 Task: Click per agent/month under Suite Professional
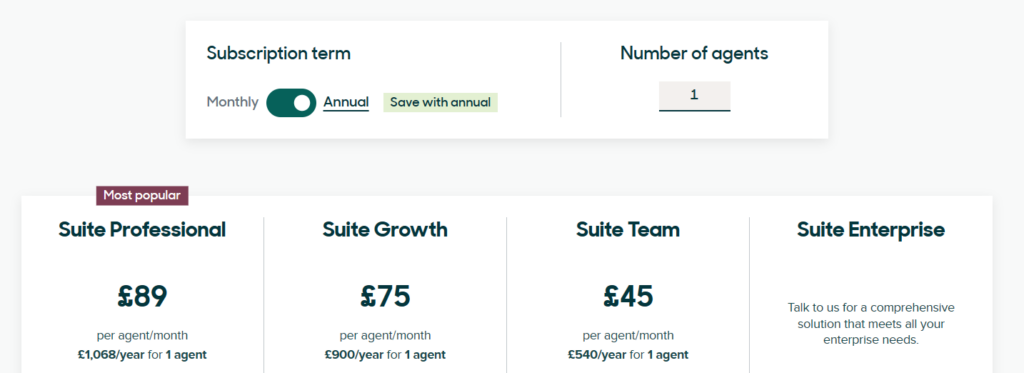pos(142,336)
